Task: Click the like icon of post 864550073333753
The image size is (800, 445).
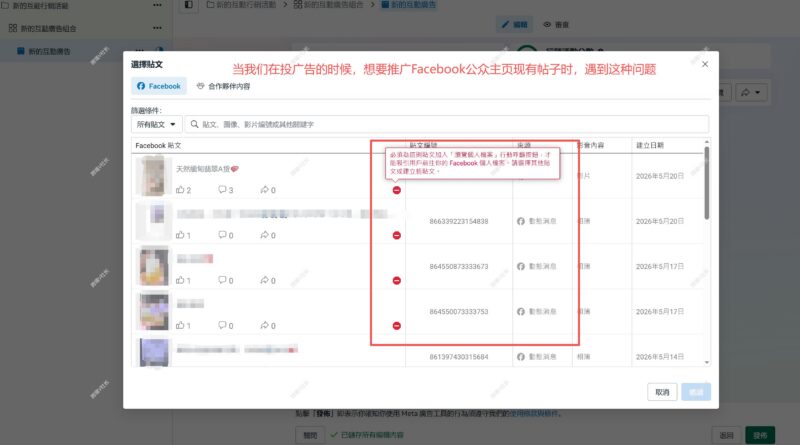Action: [180, 325]
